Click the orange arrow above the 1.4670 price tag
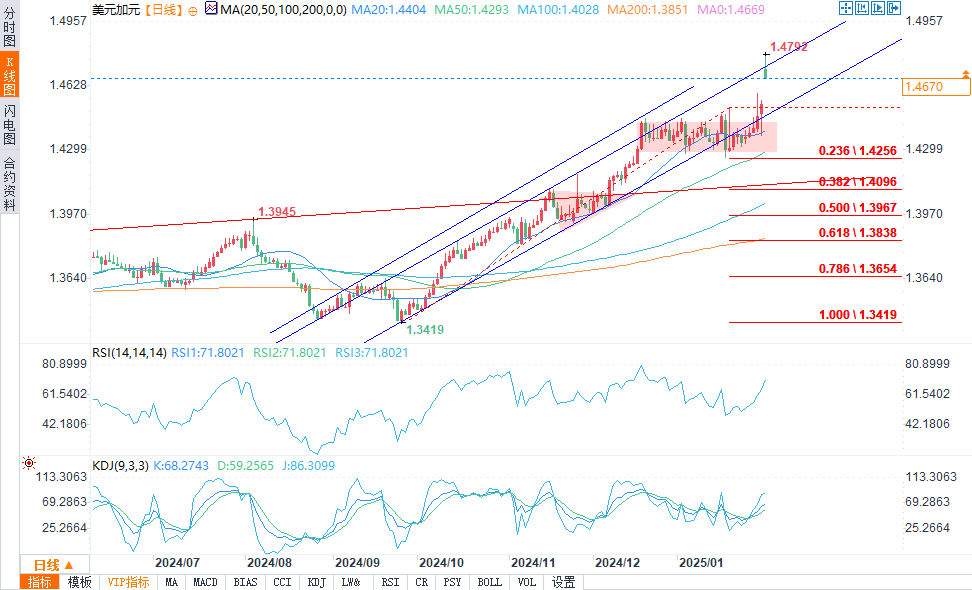This screenshot has height=590, width=972. (x=965, y=74)
